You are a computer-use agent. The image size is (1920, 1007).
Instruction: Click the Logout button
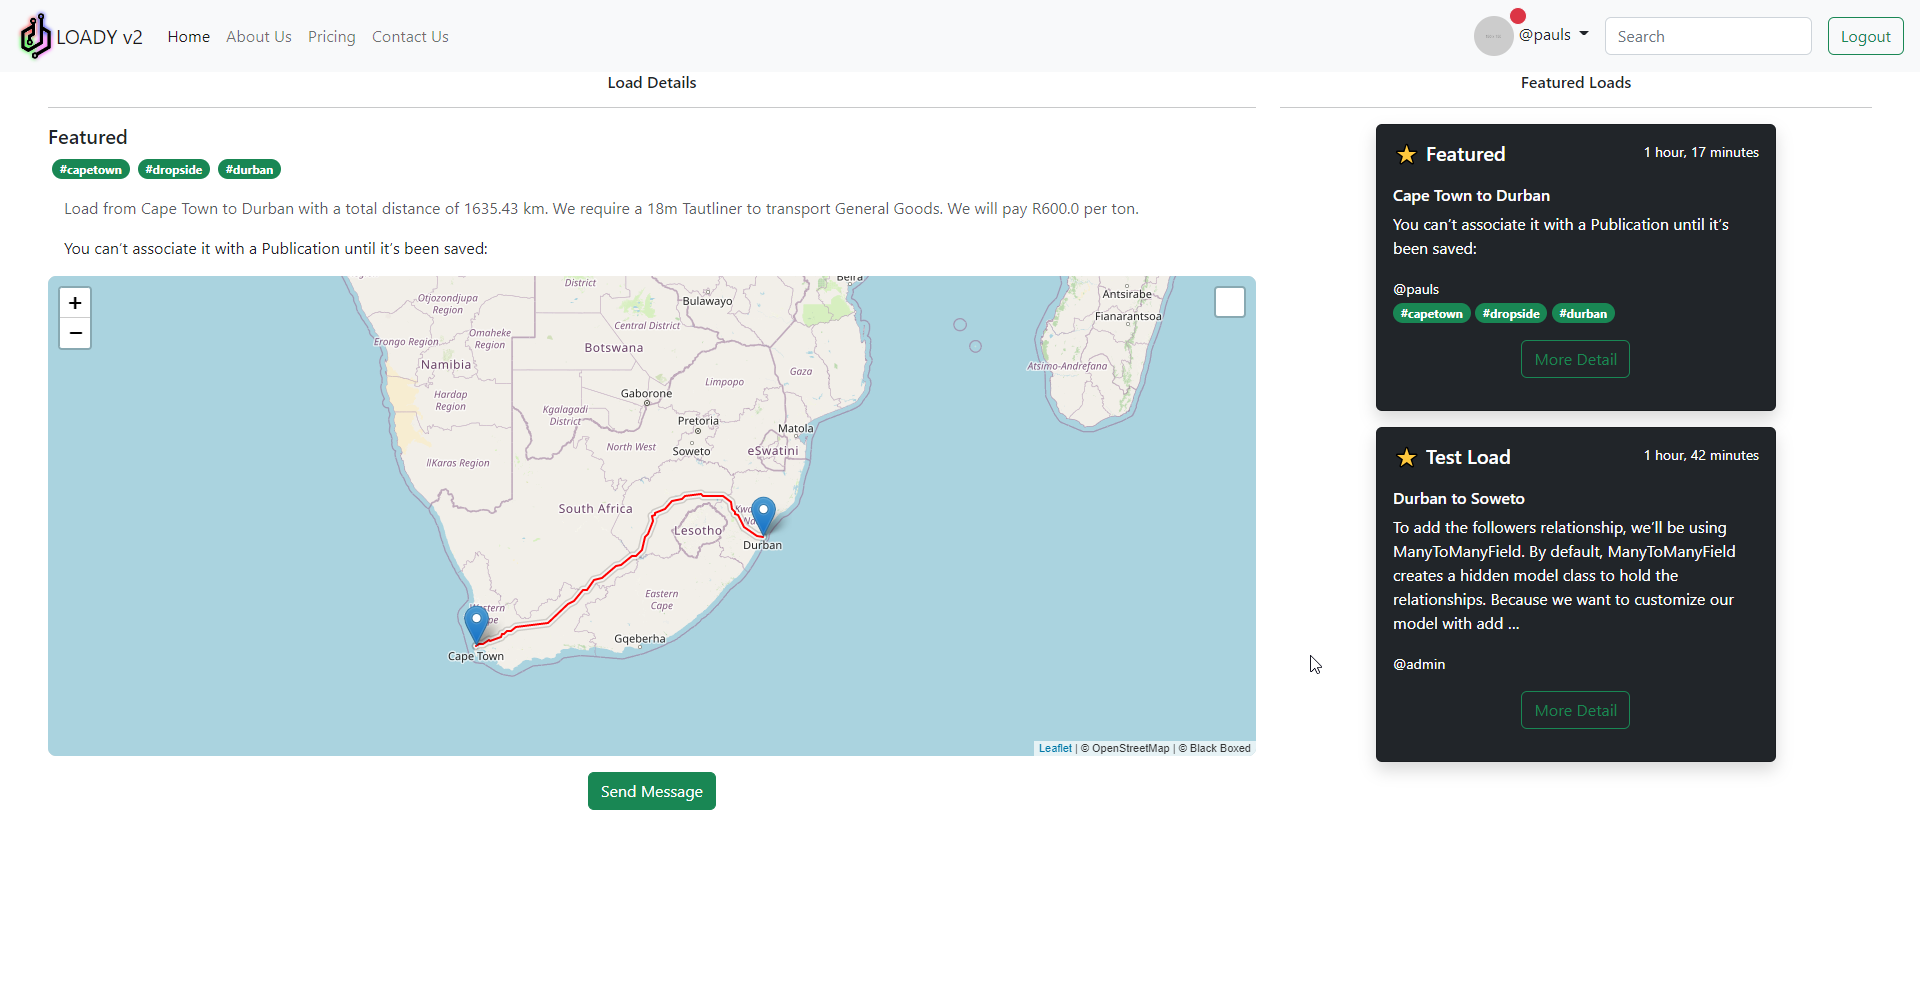point(1865,37)
